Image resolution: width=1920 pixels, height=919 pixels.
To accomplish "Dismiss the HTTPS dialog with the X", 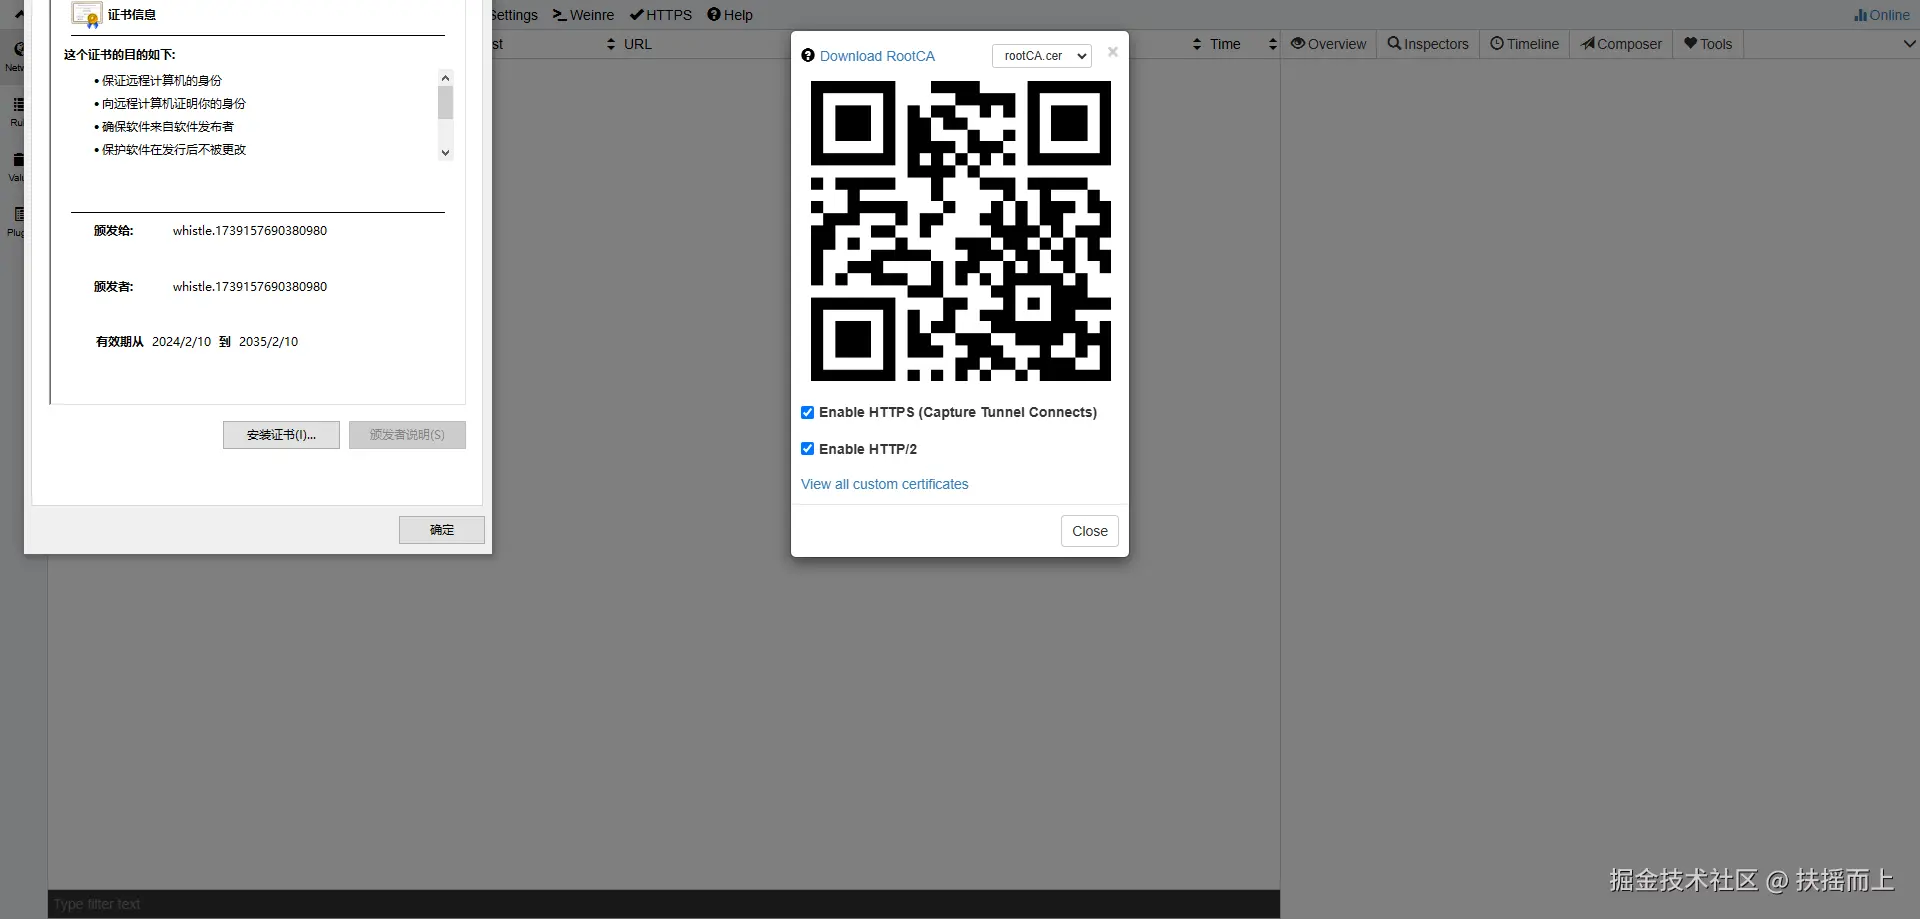I will (x=1113, y=52).
